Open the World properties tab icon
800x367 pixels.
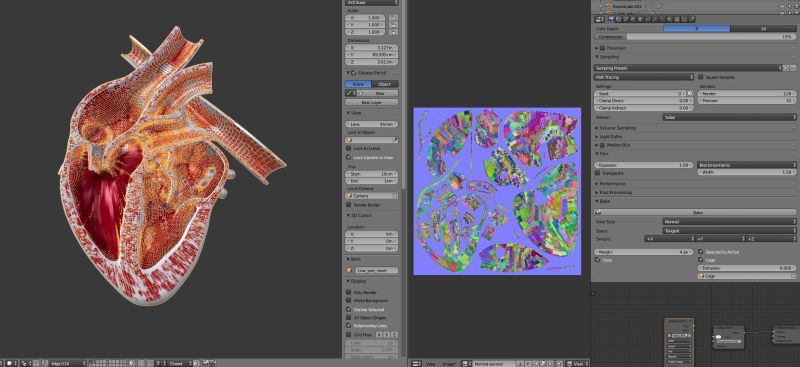(633, 19)
